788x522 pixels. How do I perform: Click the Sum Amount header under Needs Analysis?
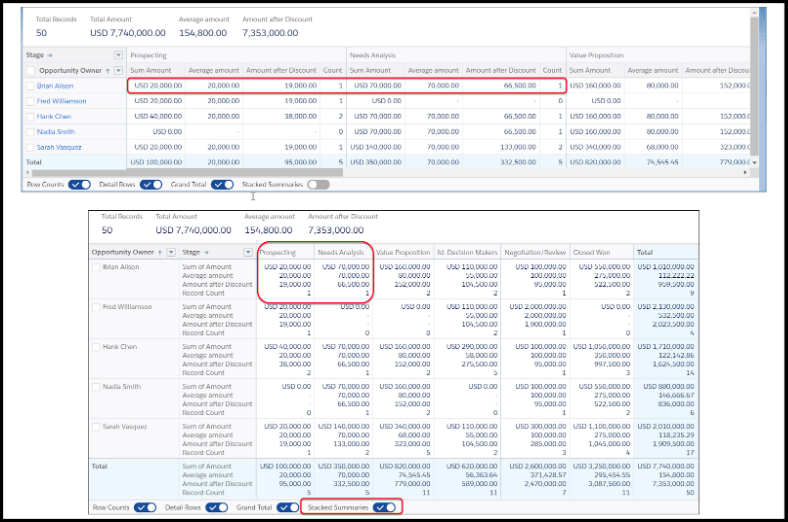(x=370, y=71)
